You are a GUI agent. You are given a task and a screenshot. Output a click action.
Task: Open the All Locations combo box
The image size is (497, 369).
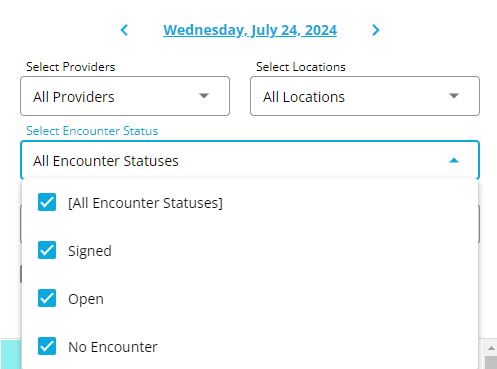click(365, 96)
